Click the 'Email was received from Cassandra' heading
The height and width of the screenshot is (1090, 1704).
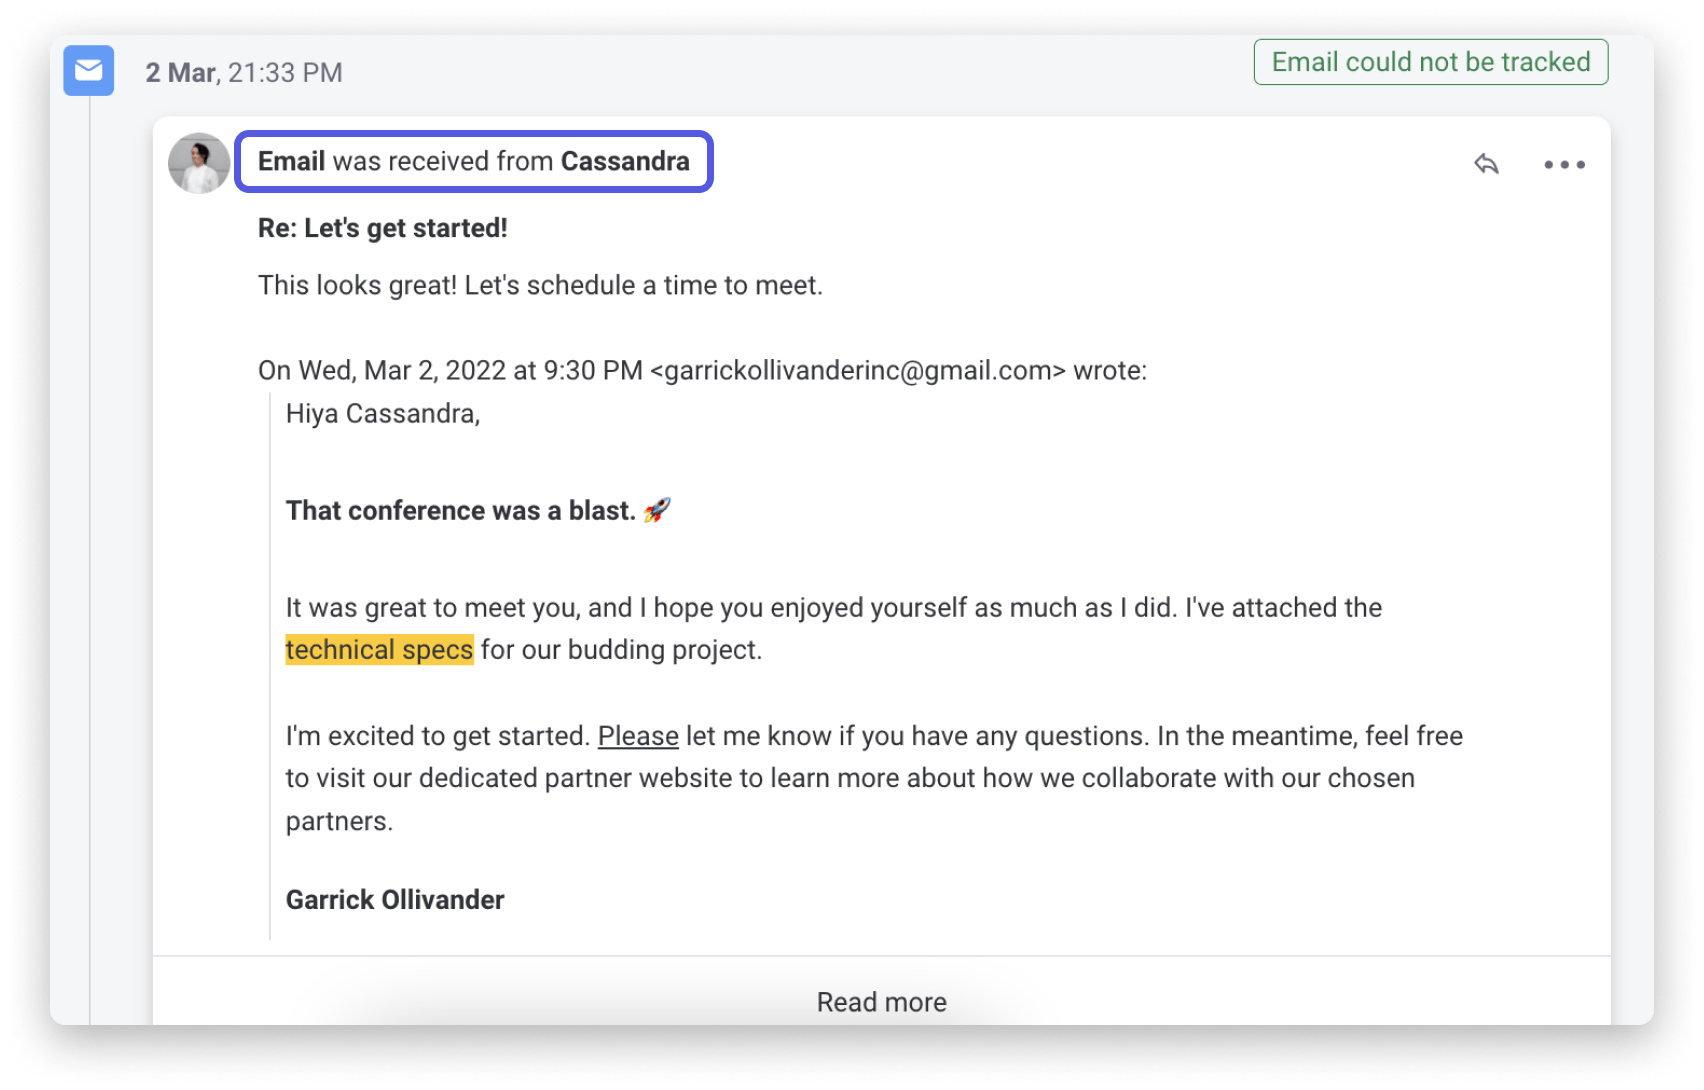[x=473, y=160]
